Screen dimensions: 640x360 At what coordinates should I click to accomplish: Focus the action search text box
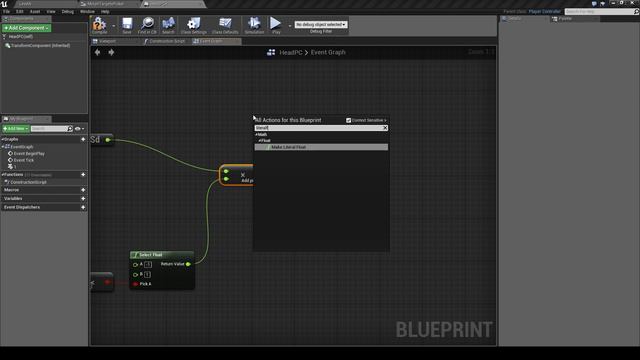click(x=318, y=128)
